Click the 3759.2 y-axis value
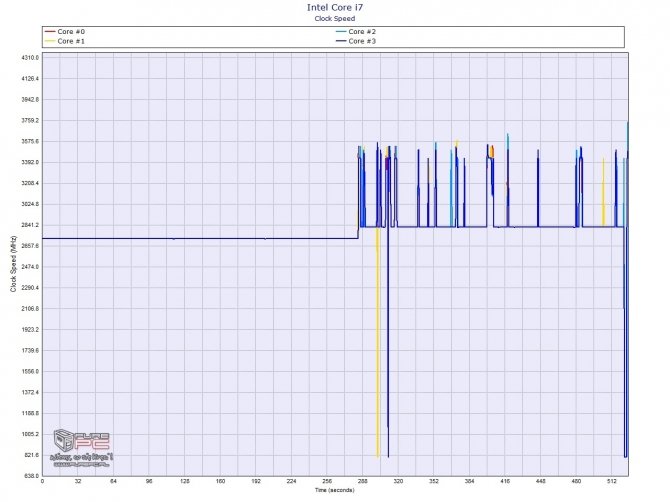Image resolution: width=670 pixels, height=502 pixels. pos(30,120)
